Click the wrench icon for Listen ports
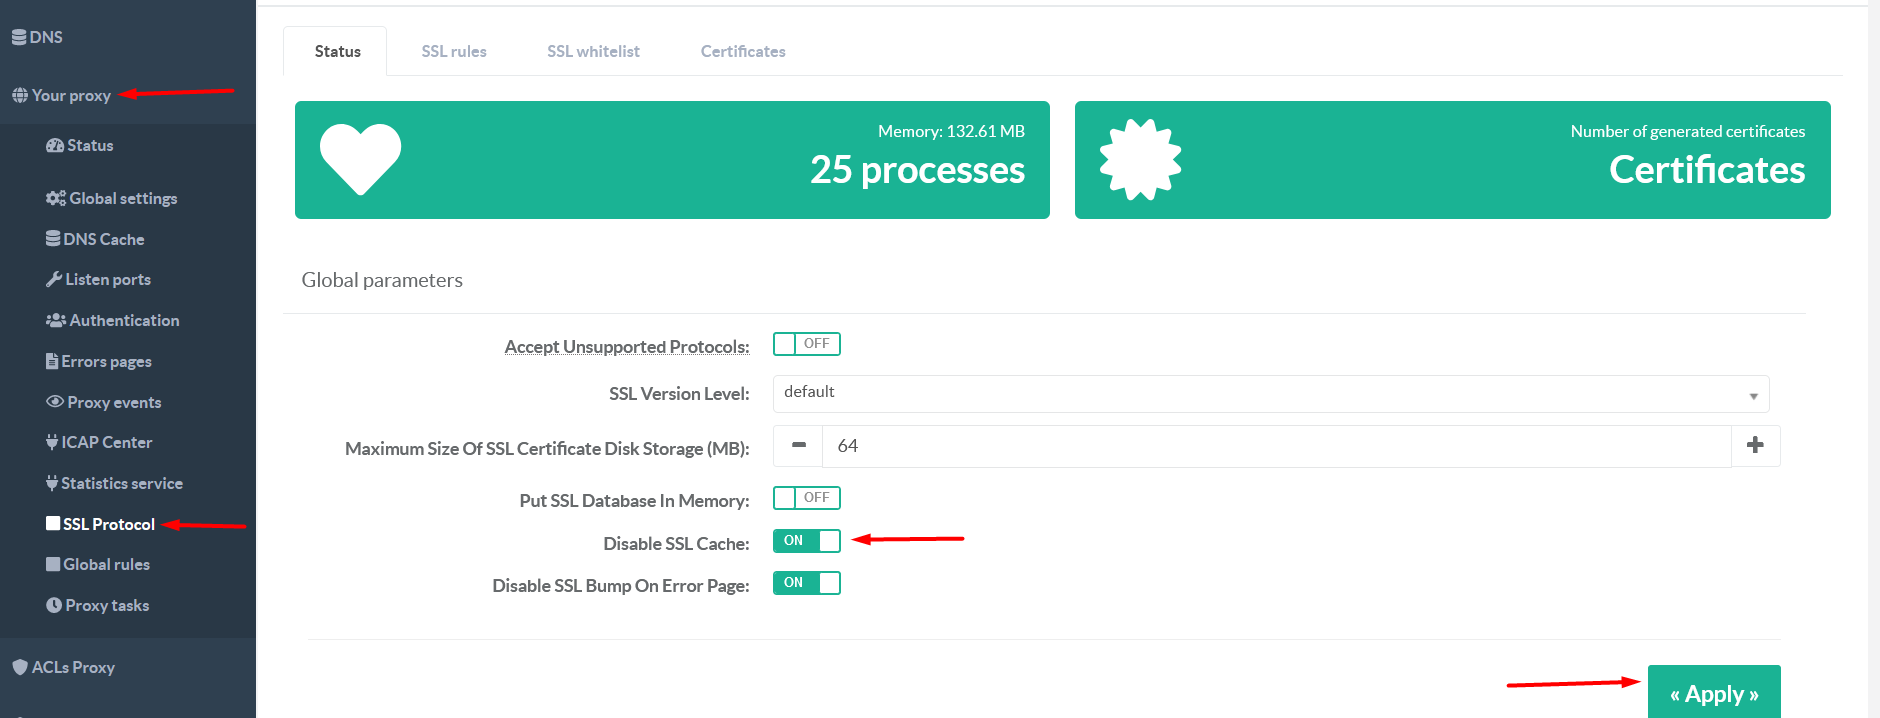The image size is (1880, 718). click(54, 279)
